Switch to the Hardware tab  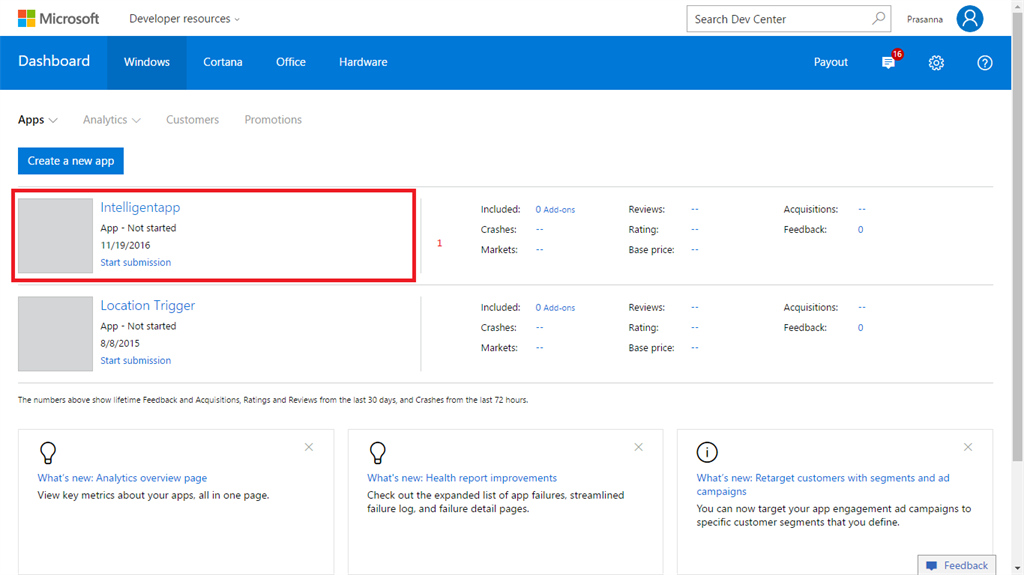point(363,62)
